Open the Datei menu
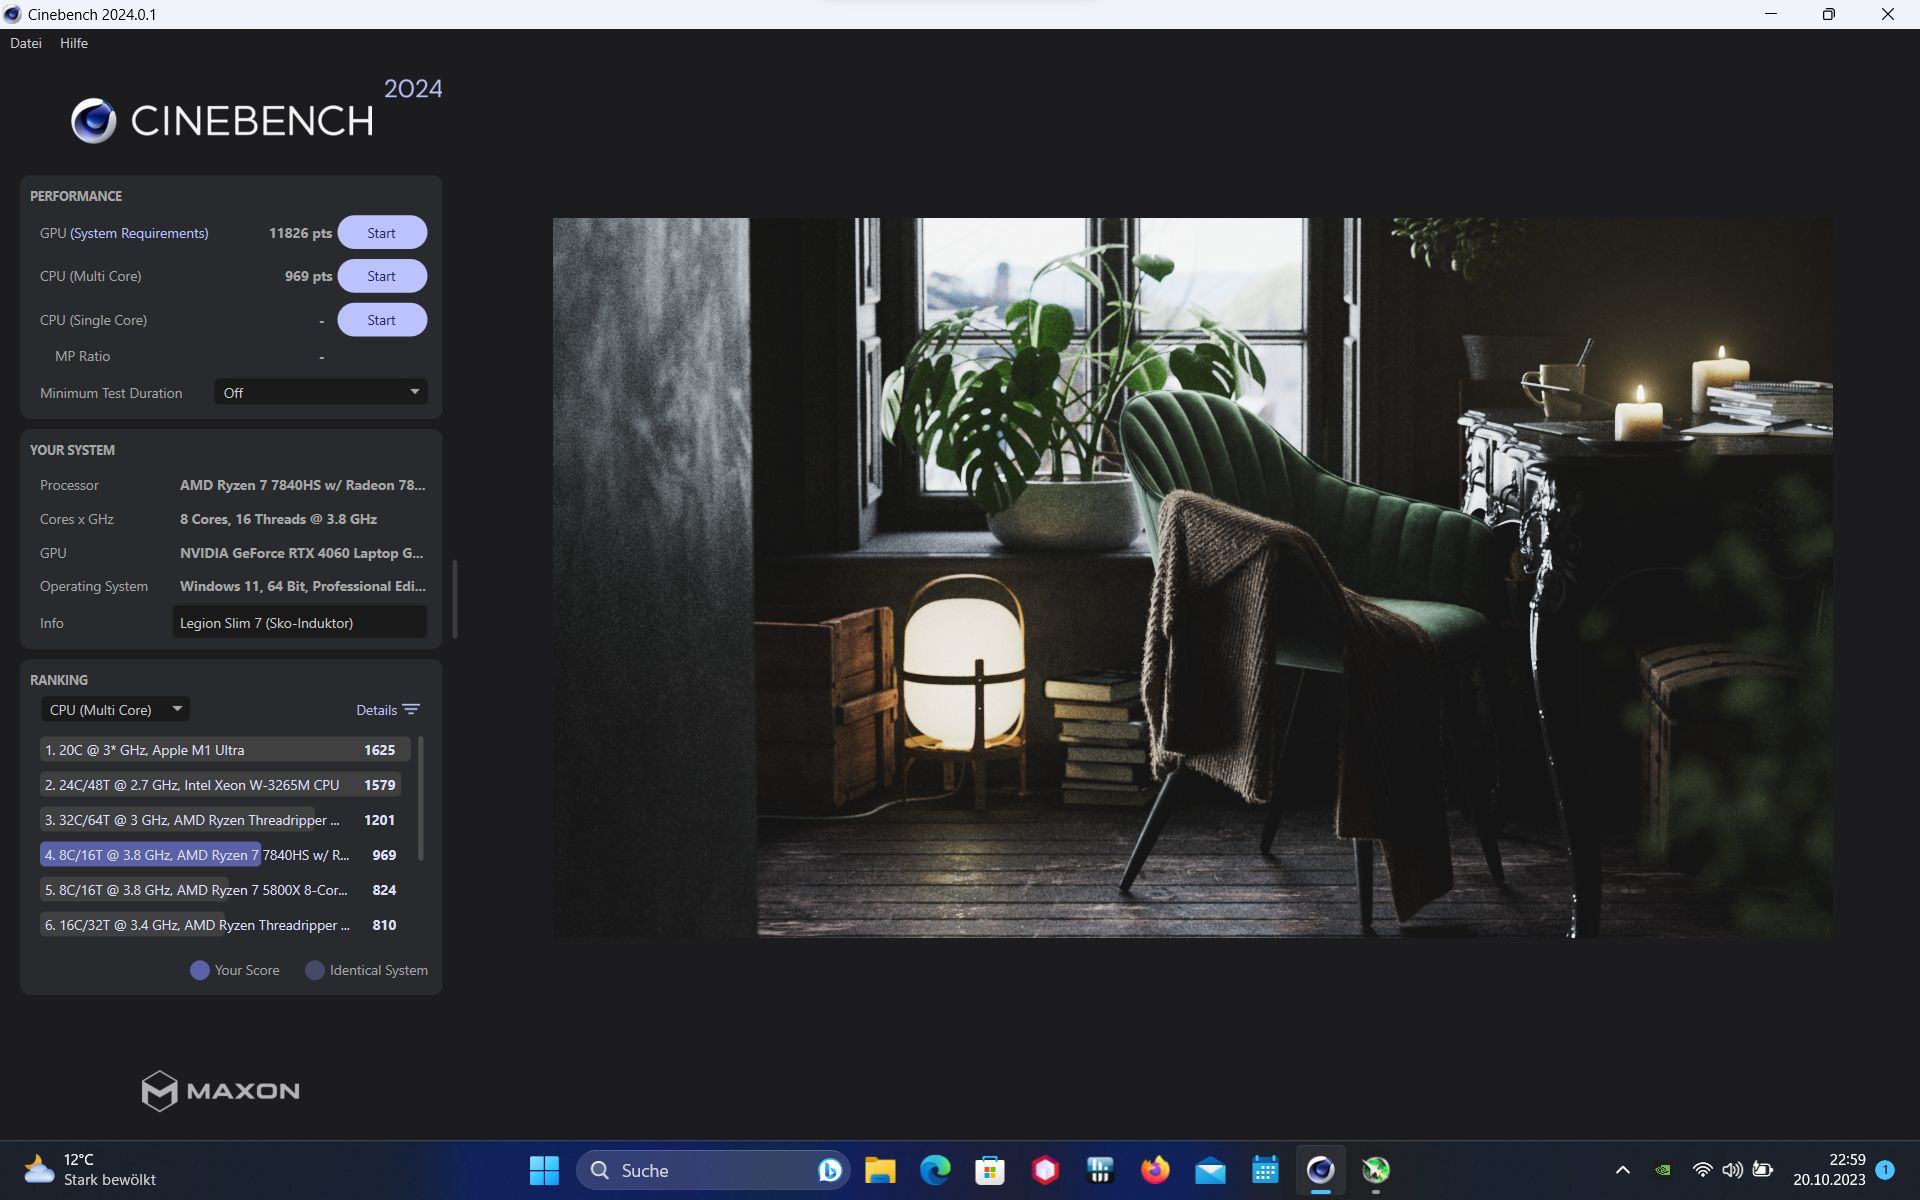The height and width of the screenshot is (1200, 1920). (26, 43)
